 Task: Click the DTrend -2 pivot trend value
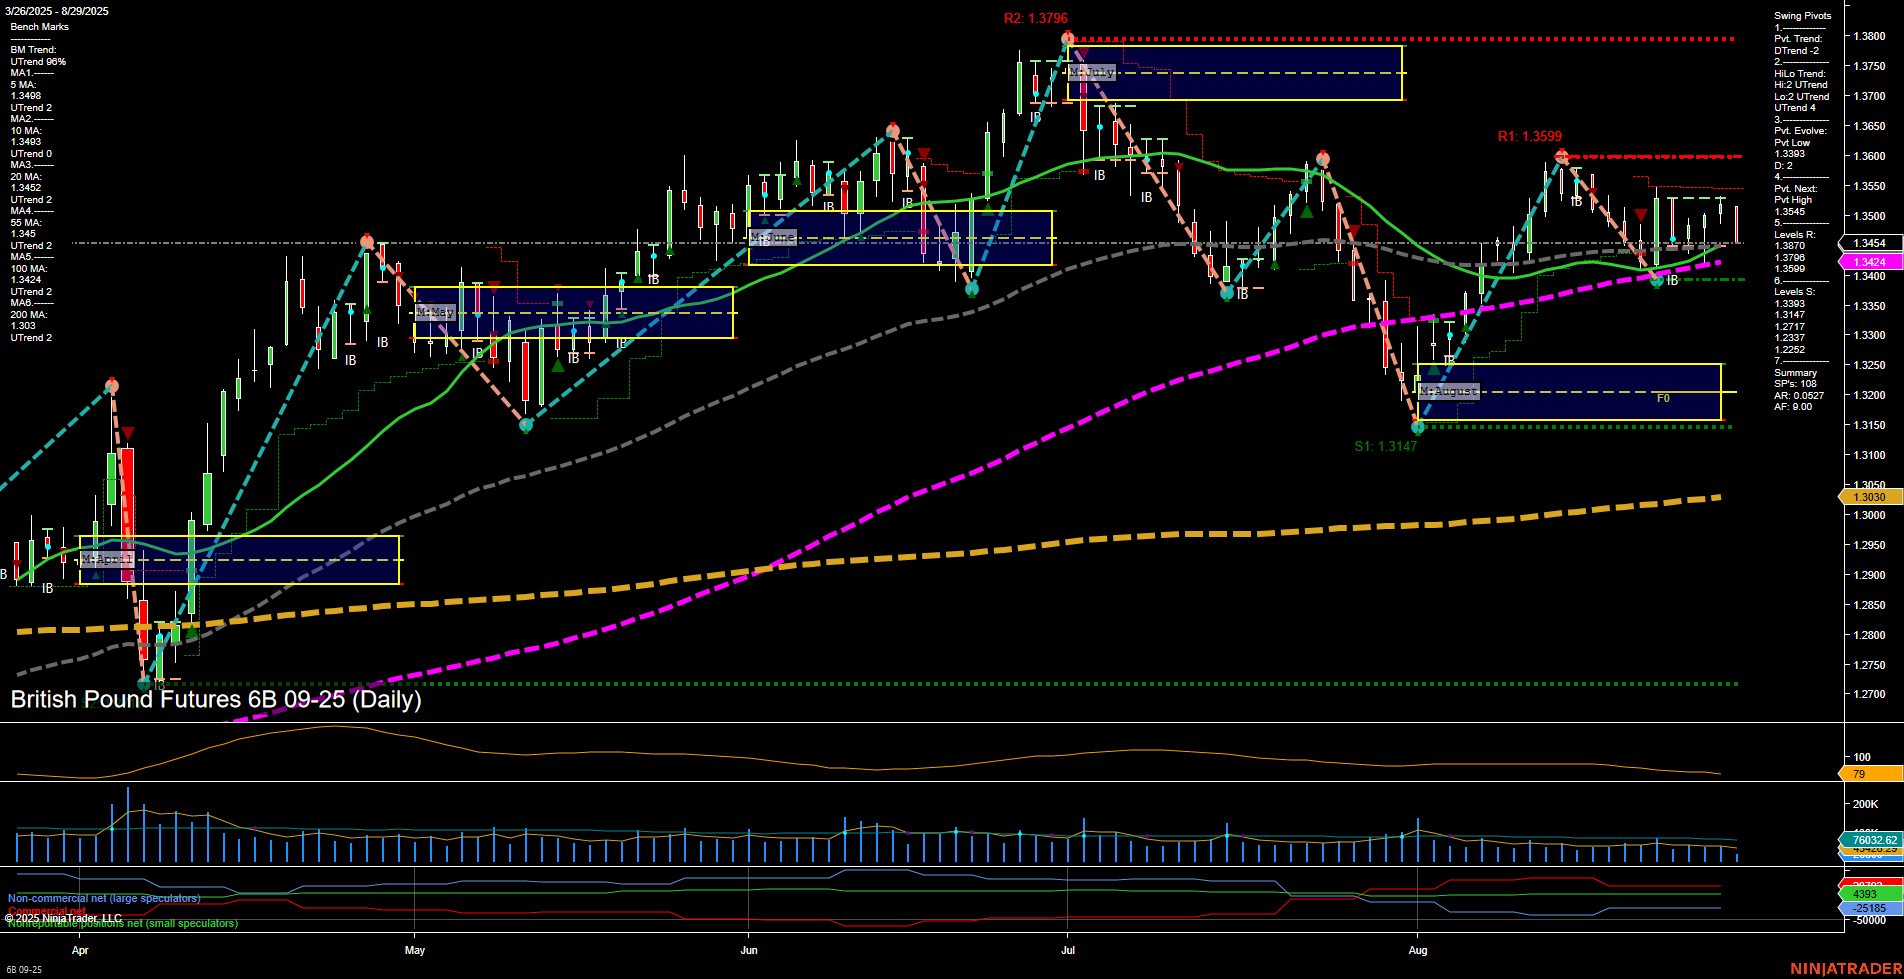1797,51
